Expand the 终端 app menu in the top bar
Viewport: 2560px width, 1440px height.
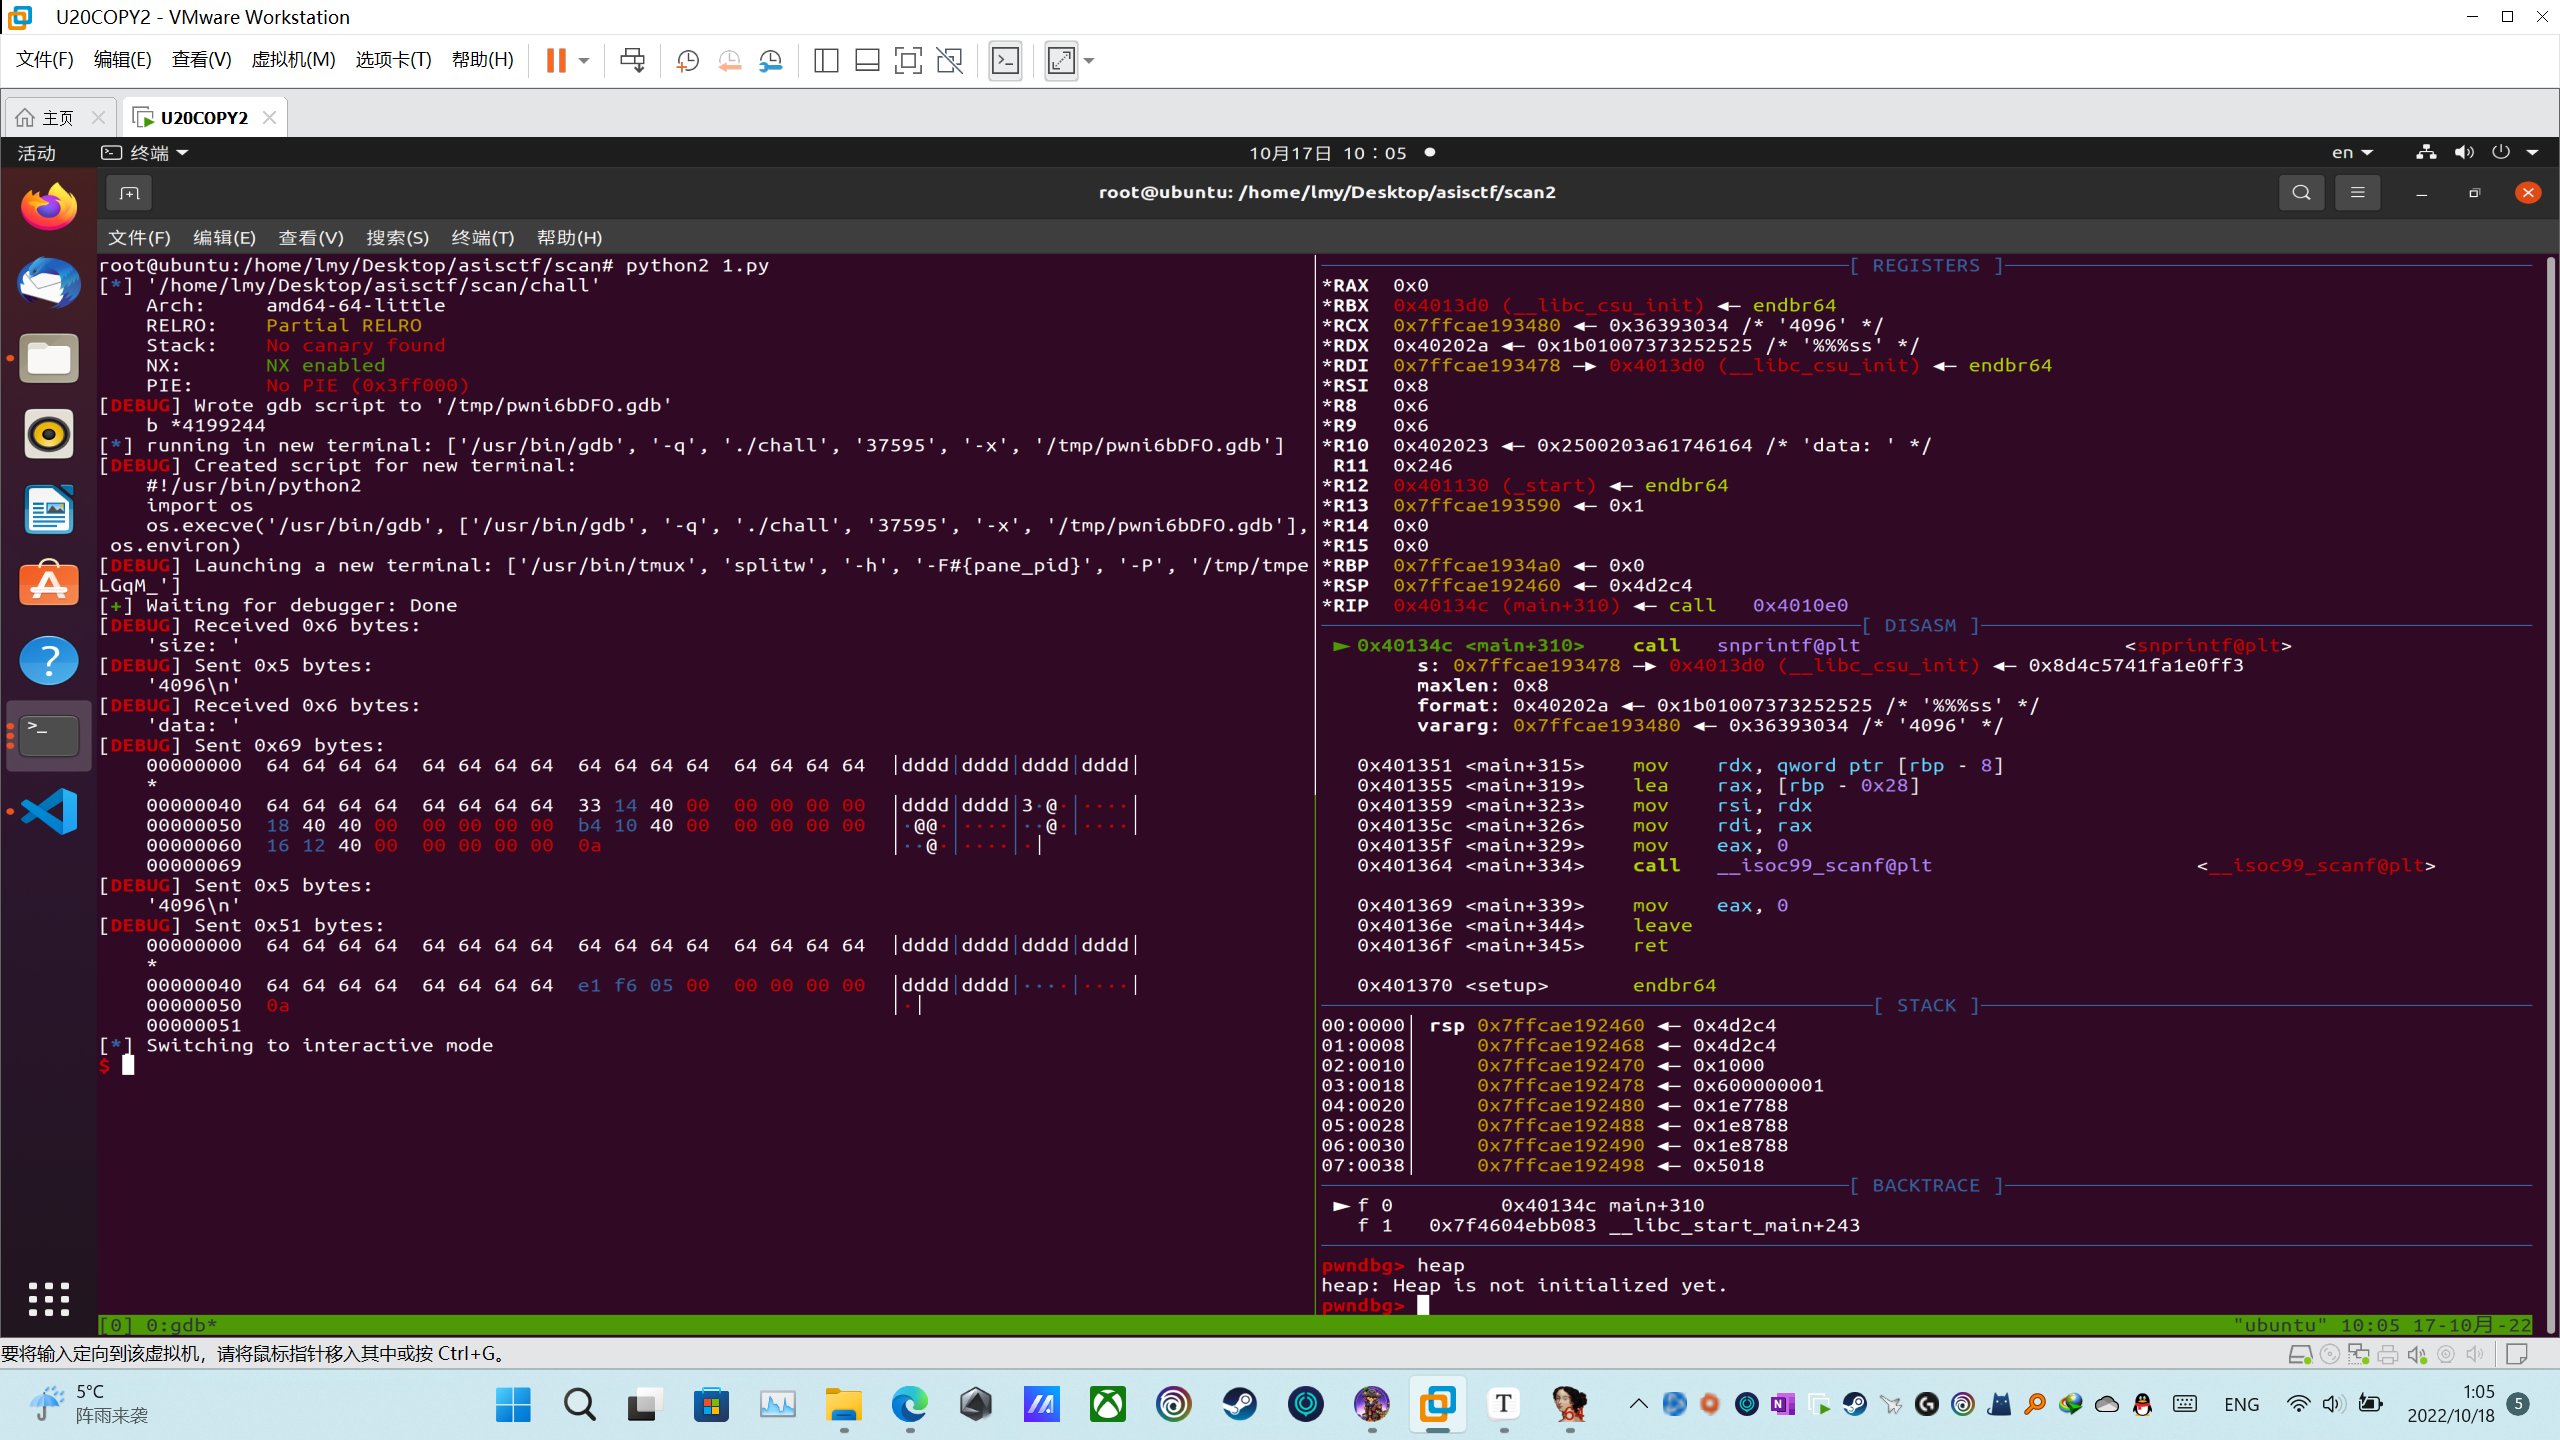coord(145,153)
